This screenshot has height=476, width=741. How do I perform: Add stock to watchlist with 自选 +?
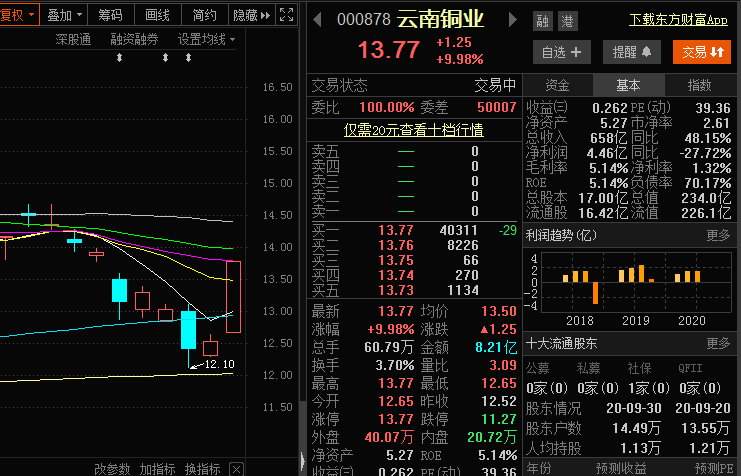point(561,52)
